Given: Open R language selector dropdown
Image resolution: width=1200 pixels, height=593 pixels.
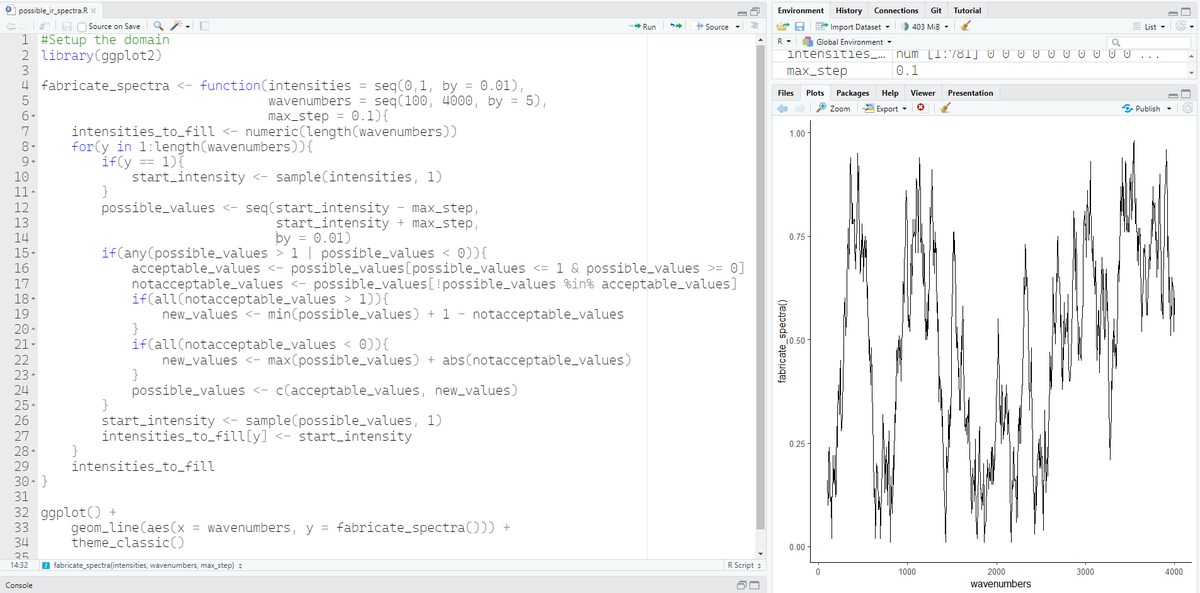Looking at the screenshot, I should click(x=782, y=42).
